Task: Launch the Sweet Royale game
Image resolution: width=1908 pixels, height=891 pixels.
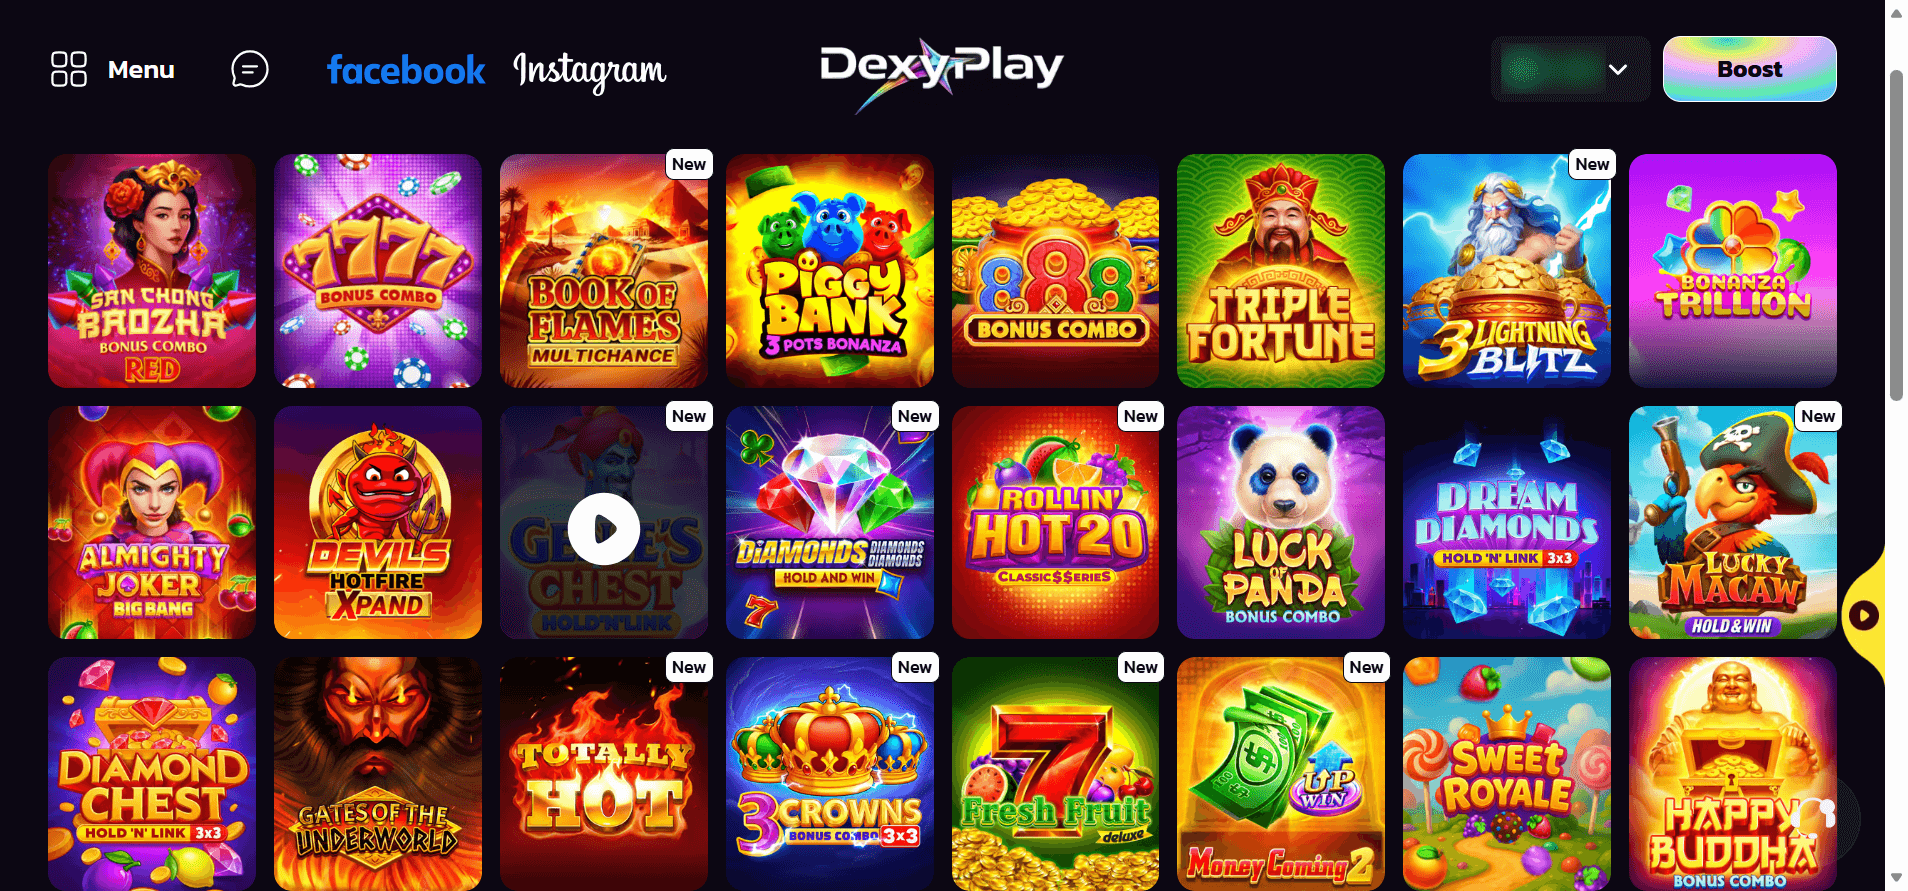Action: coord(1507,773)
